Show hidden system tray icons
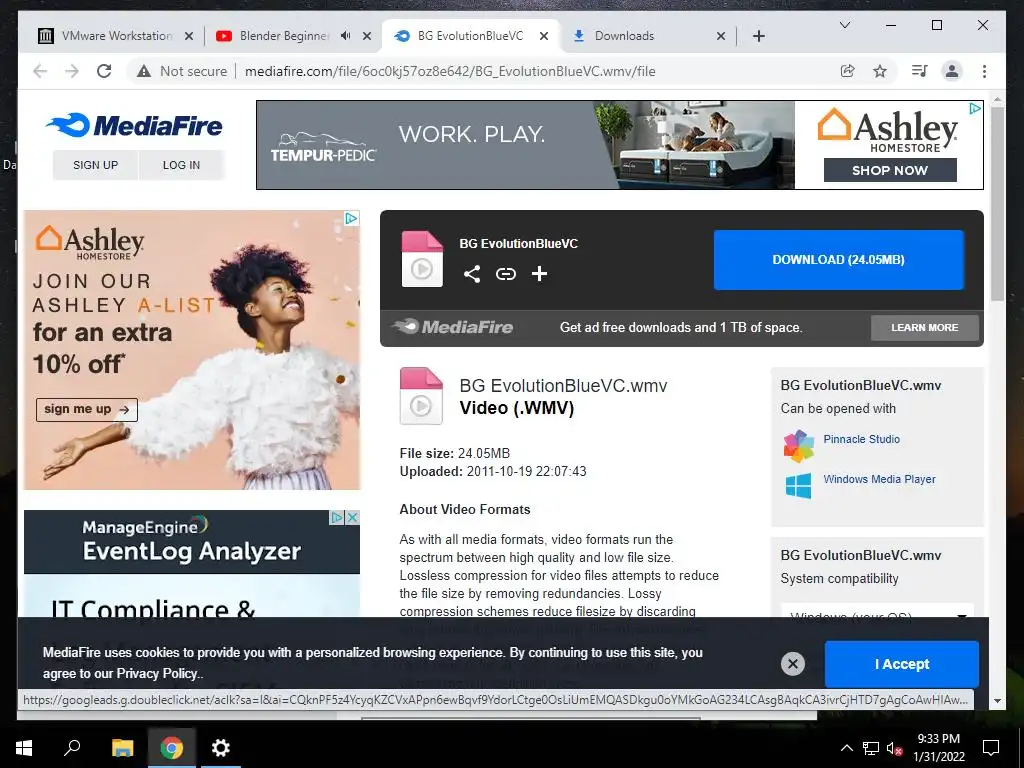The height and width of the screenshot is (768, 1024). [x=846, y=748]
